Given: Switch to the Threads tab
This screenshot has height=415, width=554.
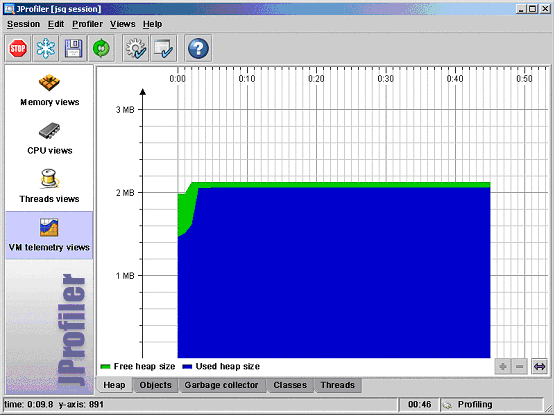Looking at the screenshot, I should click(337, 385).
